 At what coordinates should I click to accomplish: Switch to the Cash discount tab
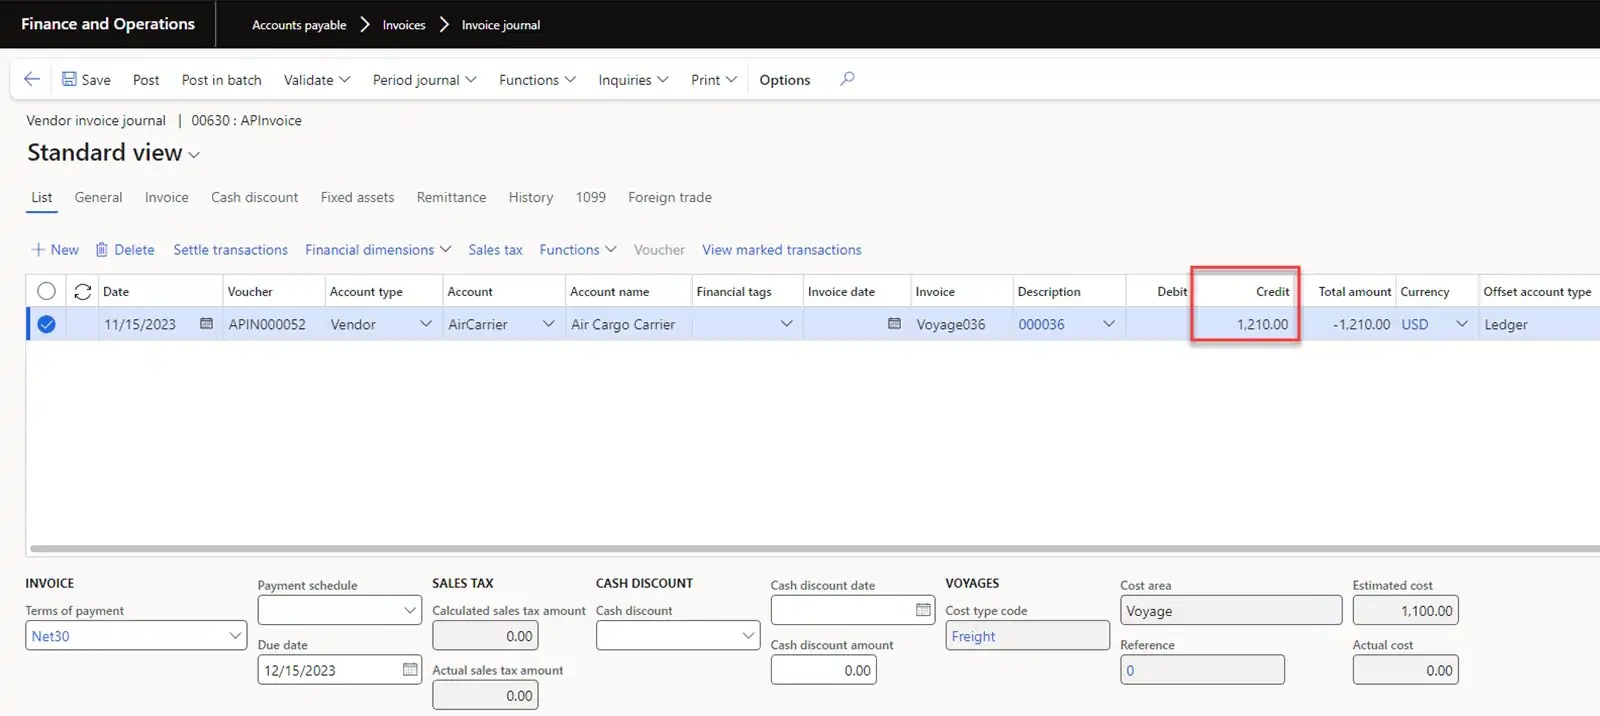pyautogui.click(x=254, y=197)
